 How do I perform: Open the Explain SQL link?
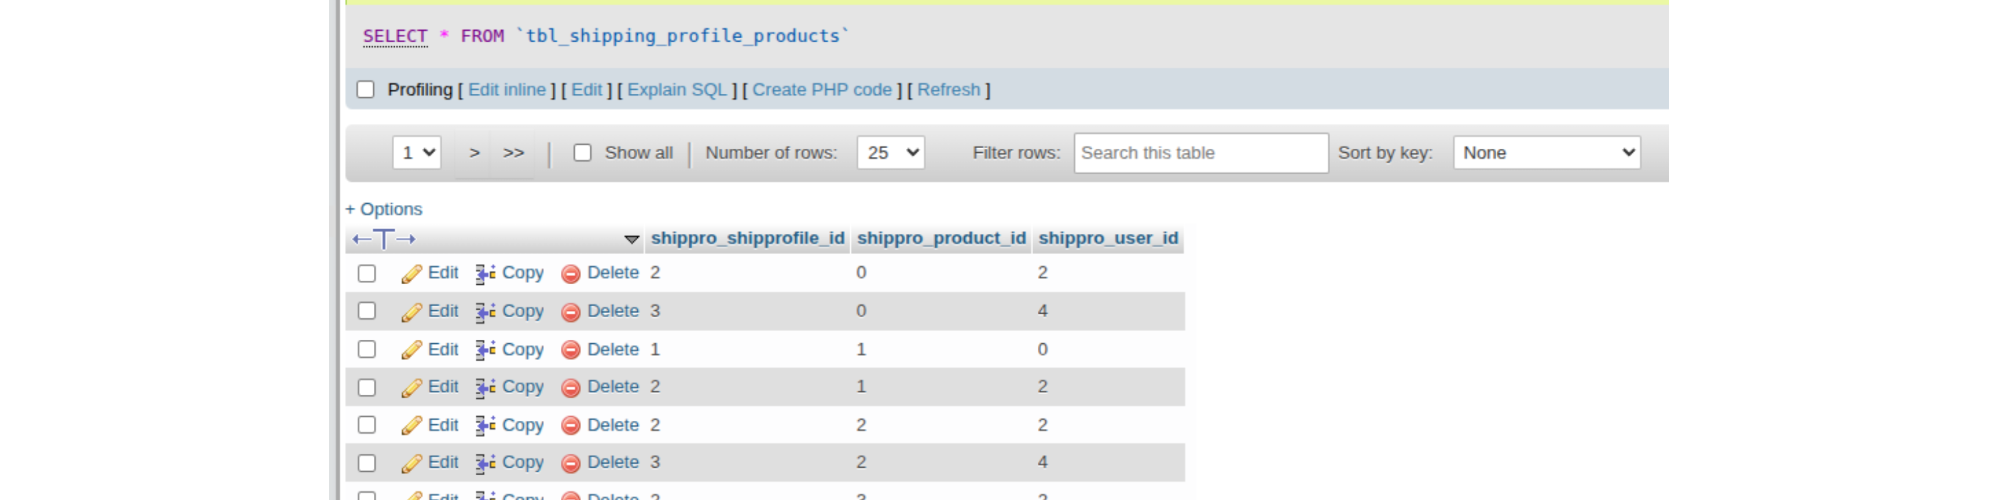tap(677, 90)
